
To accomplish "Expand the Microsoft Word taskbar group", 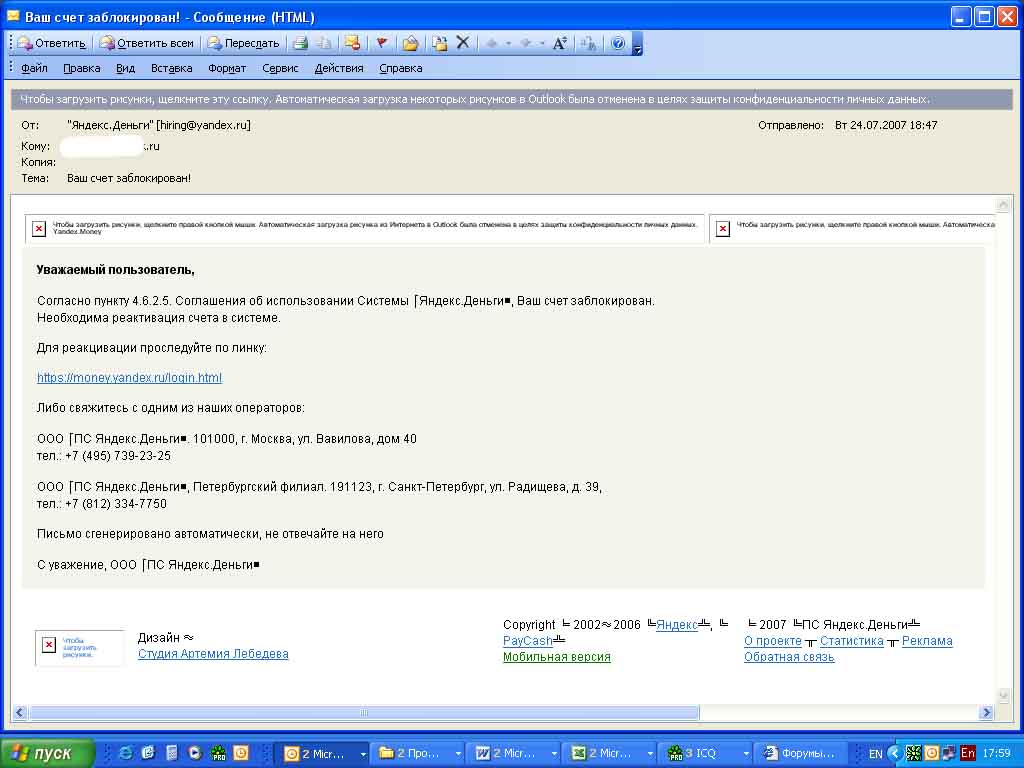I will (x=555, y=753).
